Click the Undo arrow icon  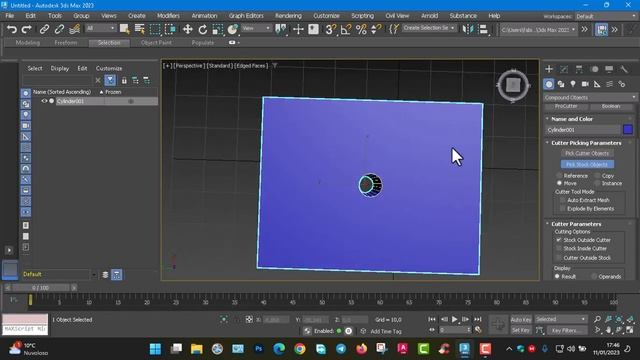tap(12, 29)
